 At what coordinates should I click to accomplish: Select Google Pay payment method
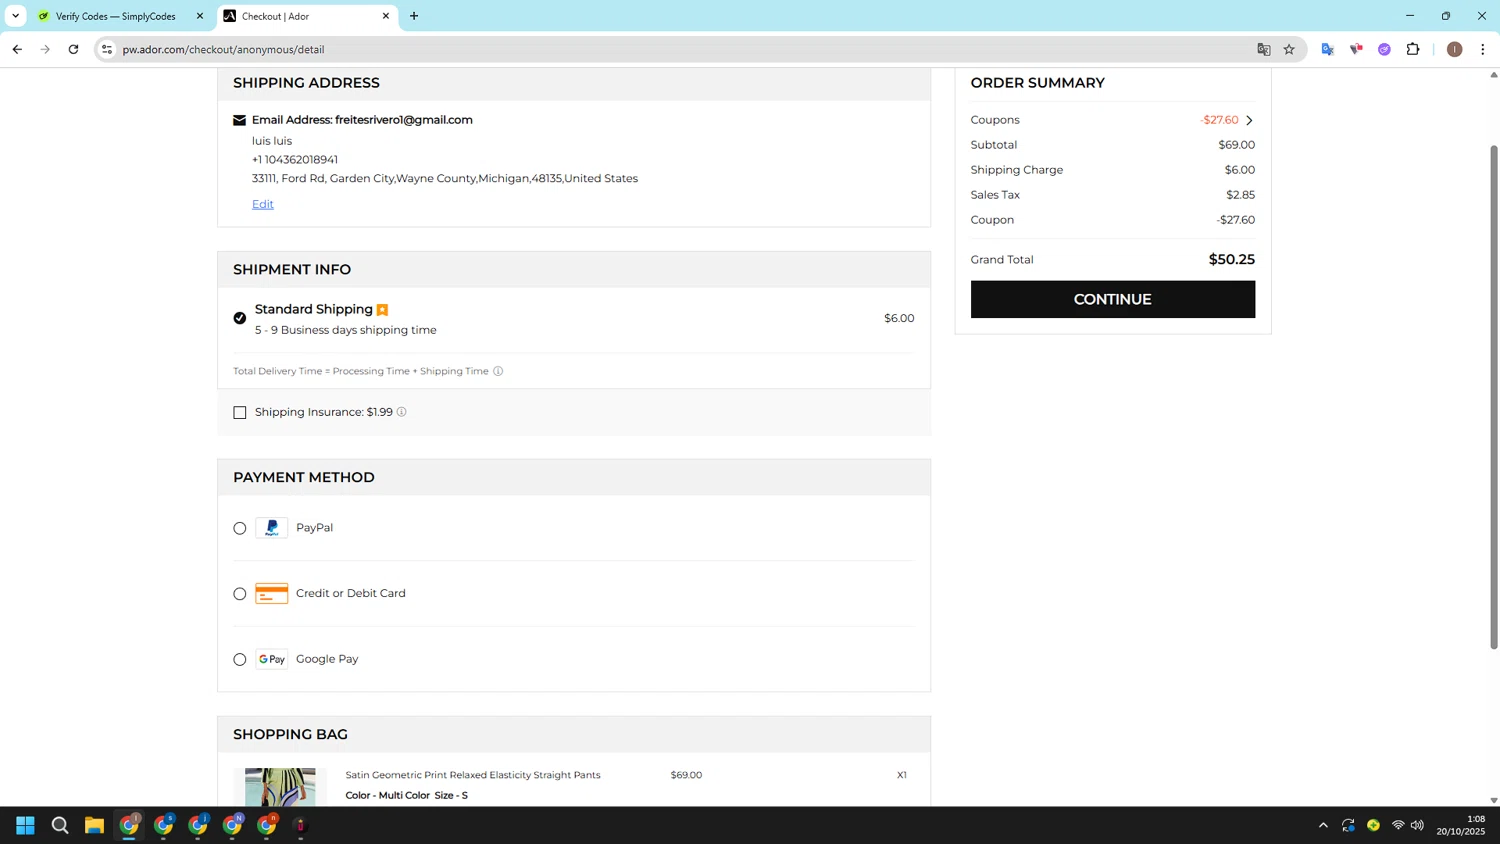240,660
